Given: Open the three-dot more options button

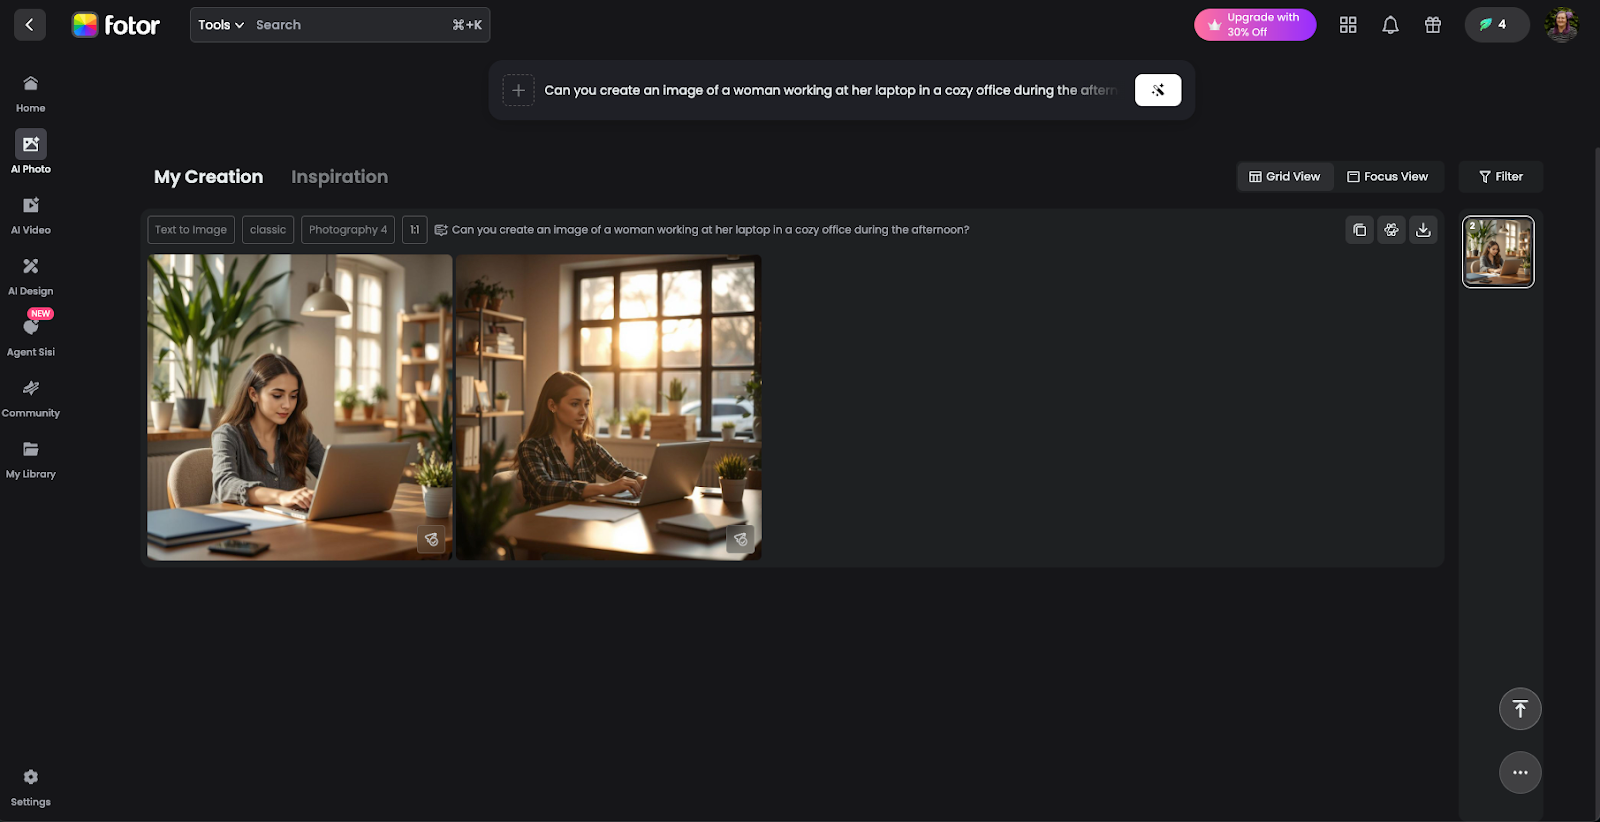Looking at the screenshot, I should (1519, 772).
